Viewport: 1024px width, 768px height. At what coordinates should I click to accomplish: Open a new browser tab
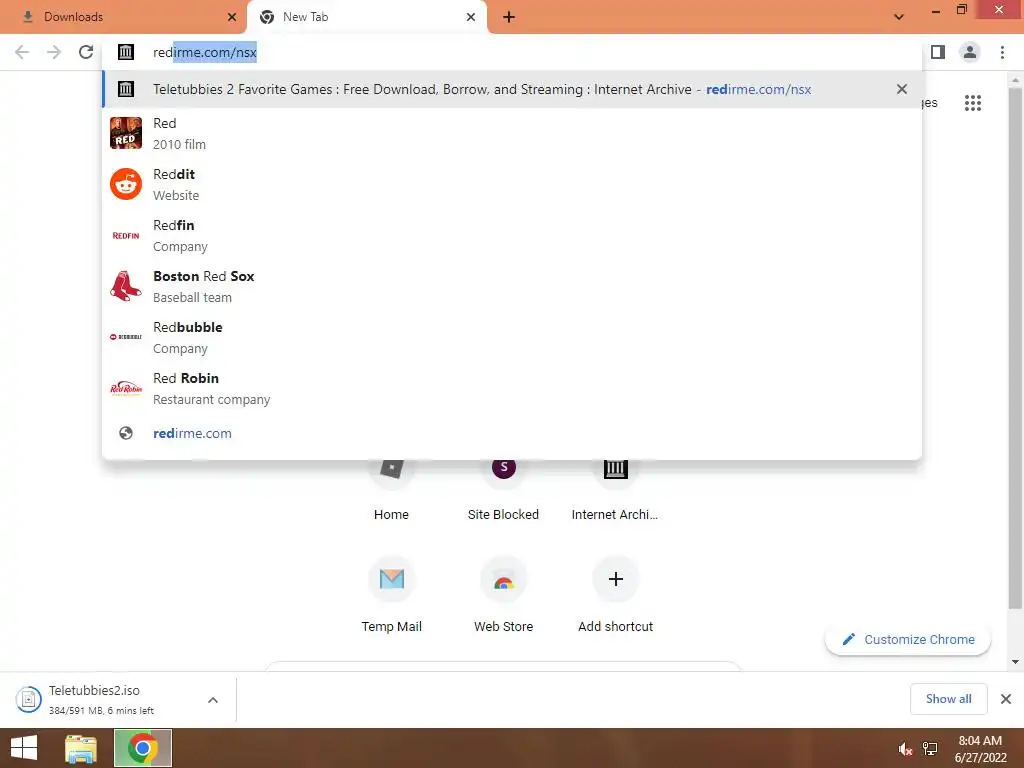pyautogui.click(x=509, y=17)
